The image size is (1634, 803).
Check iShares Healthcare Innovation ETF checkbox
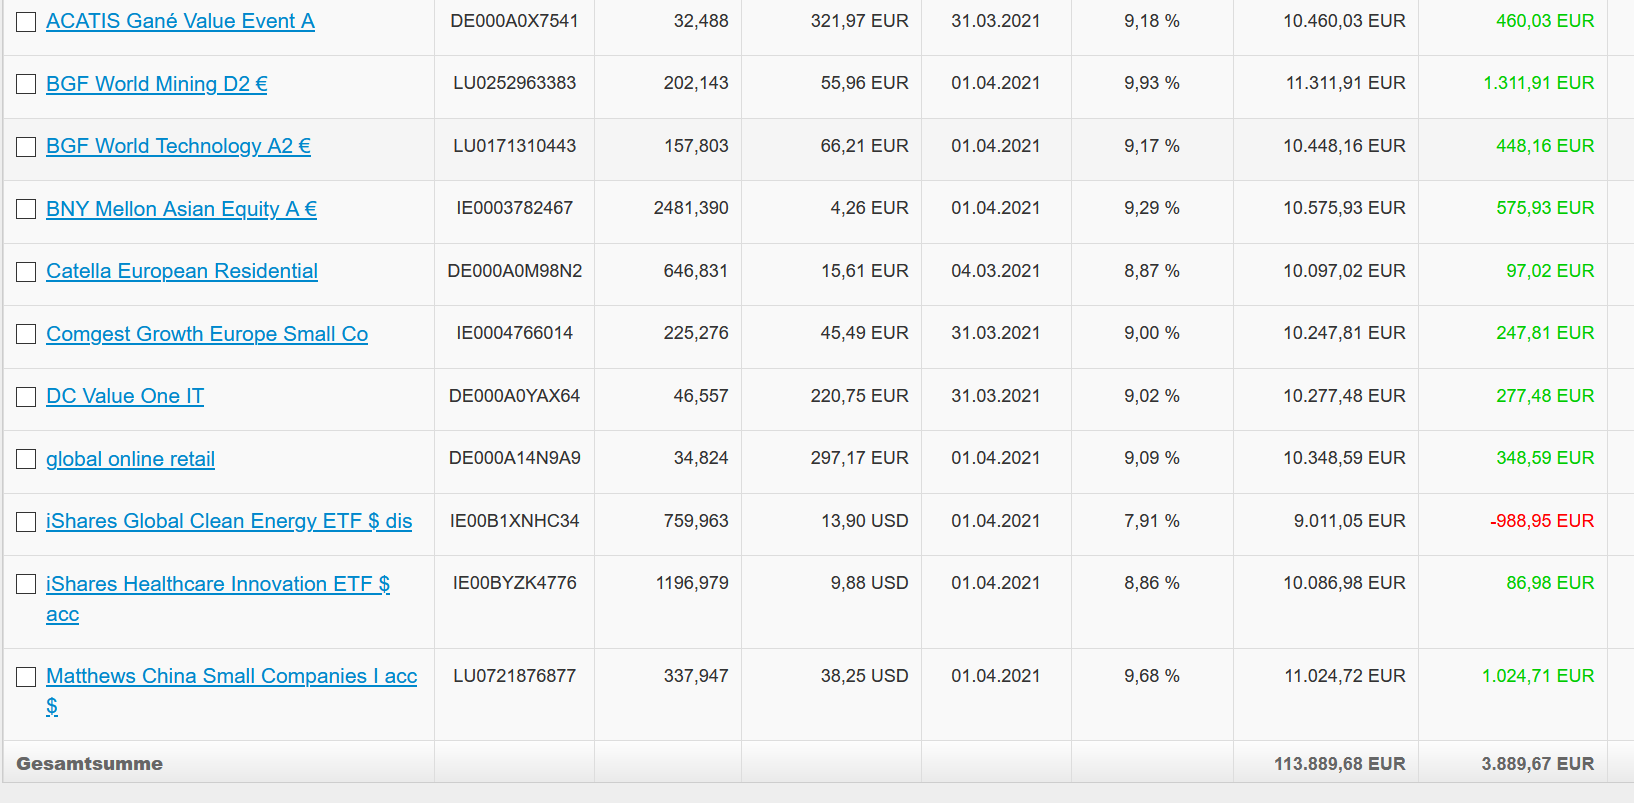pos(26,584)
